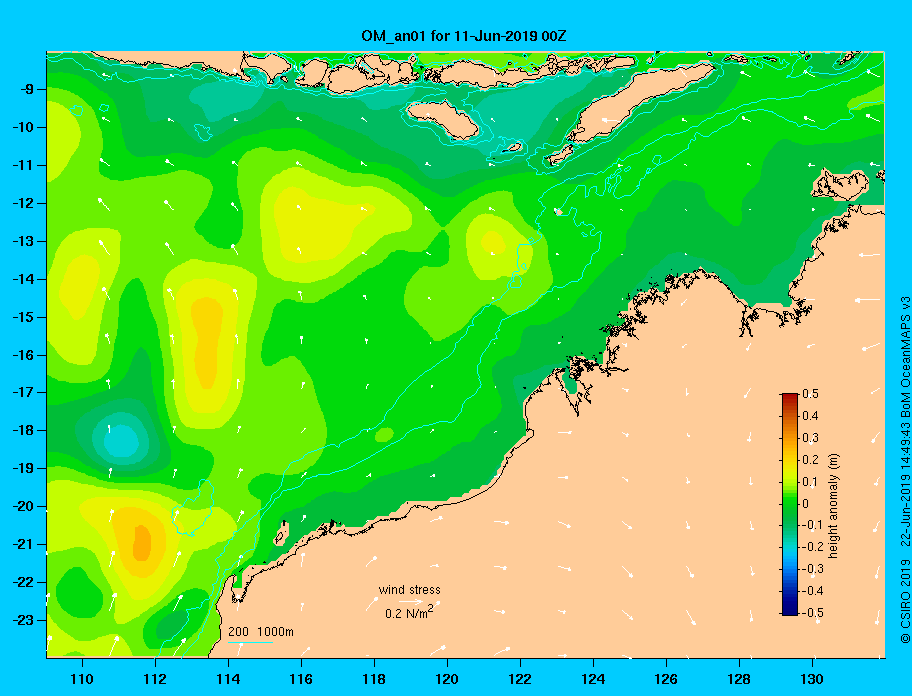This screenshot has height=696, width=912.
Task: Click longitude label '130'
Action: point(812,679)
